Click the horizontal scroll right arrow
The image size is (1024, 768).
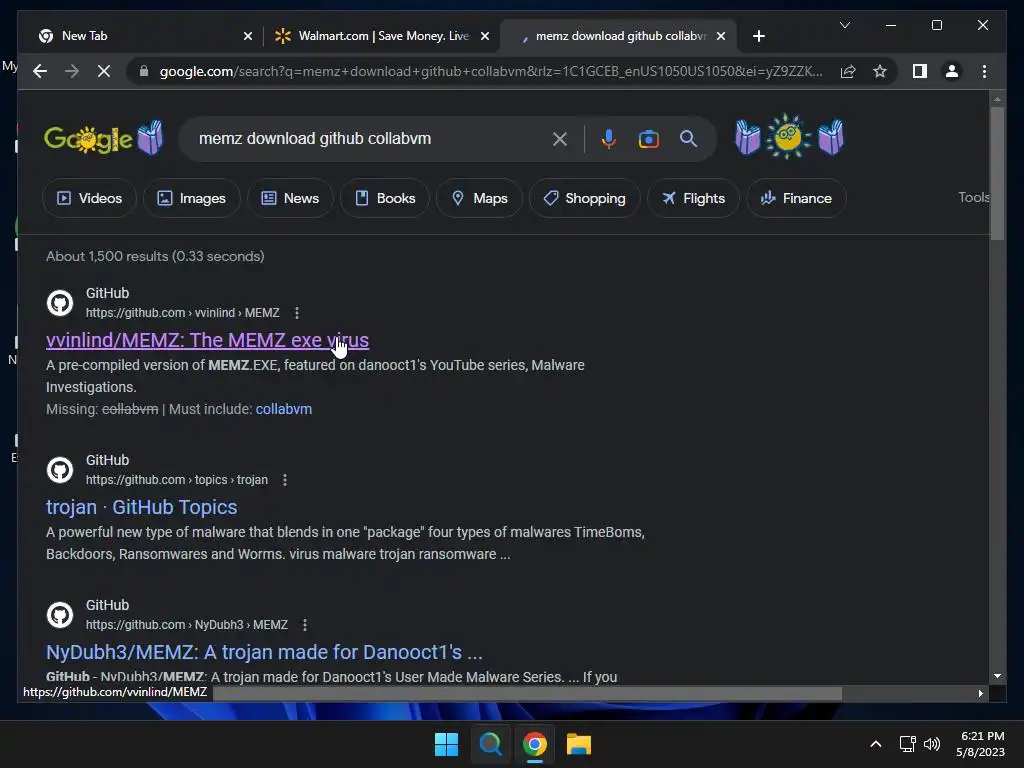click(980, 694)
